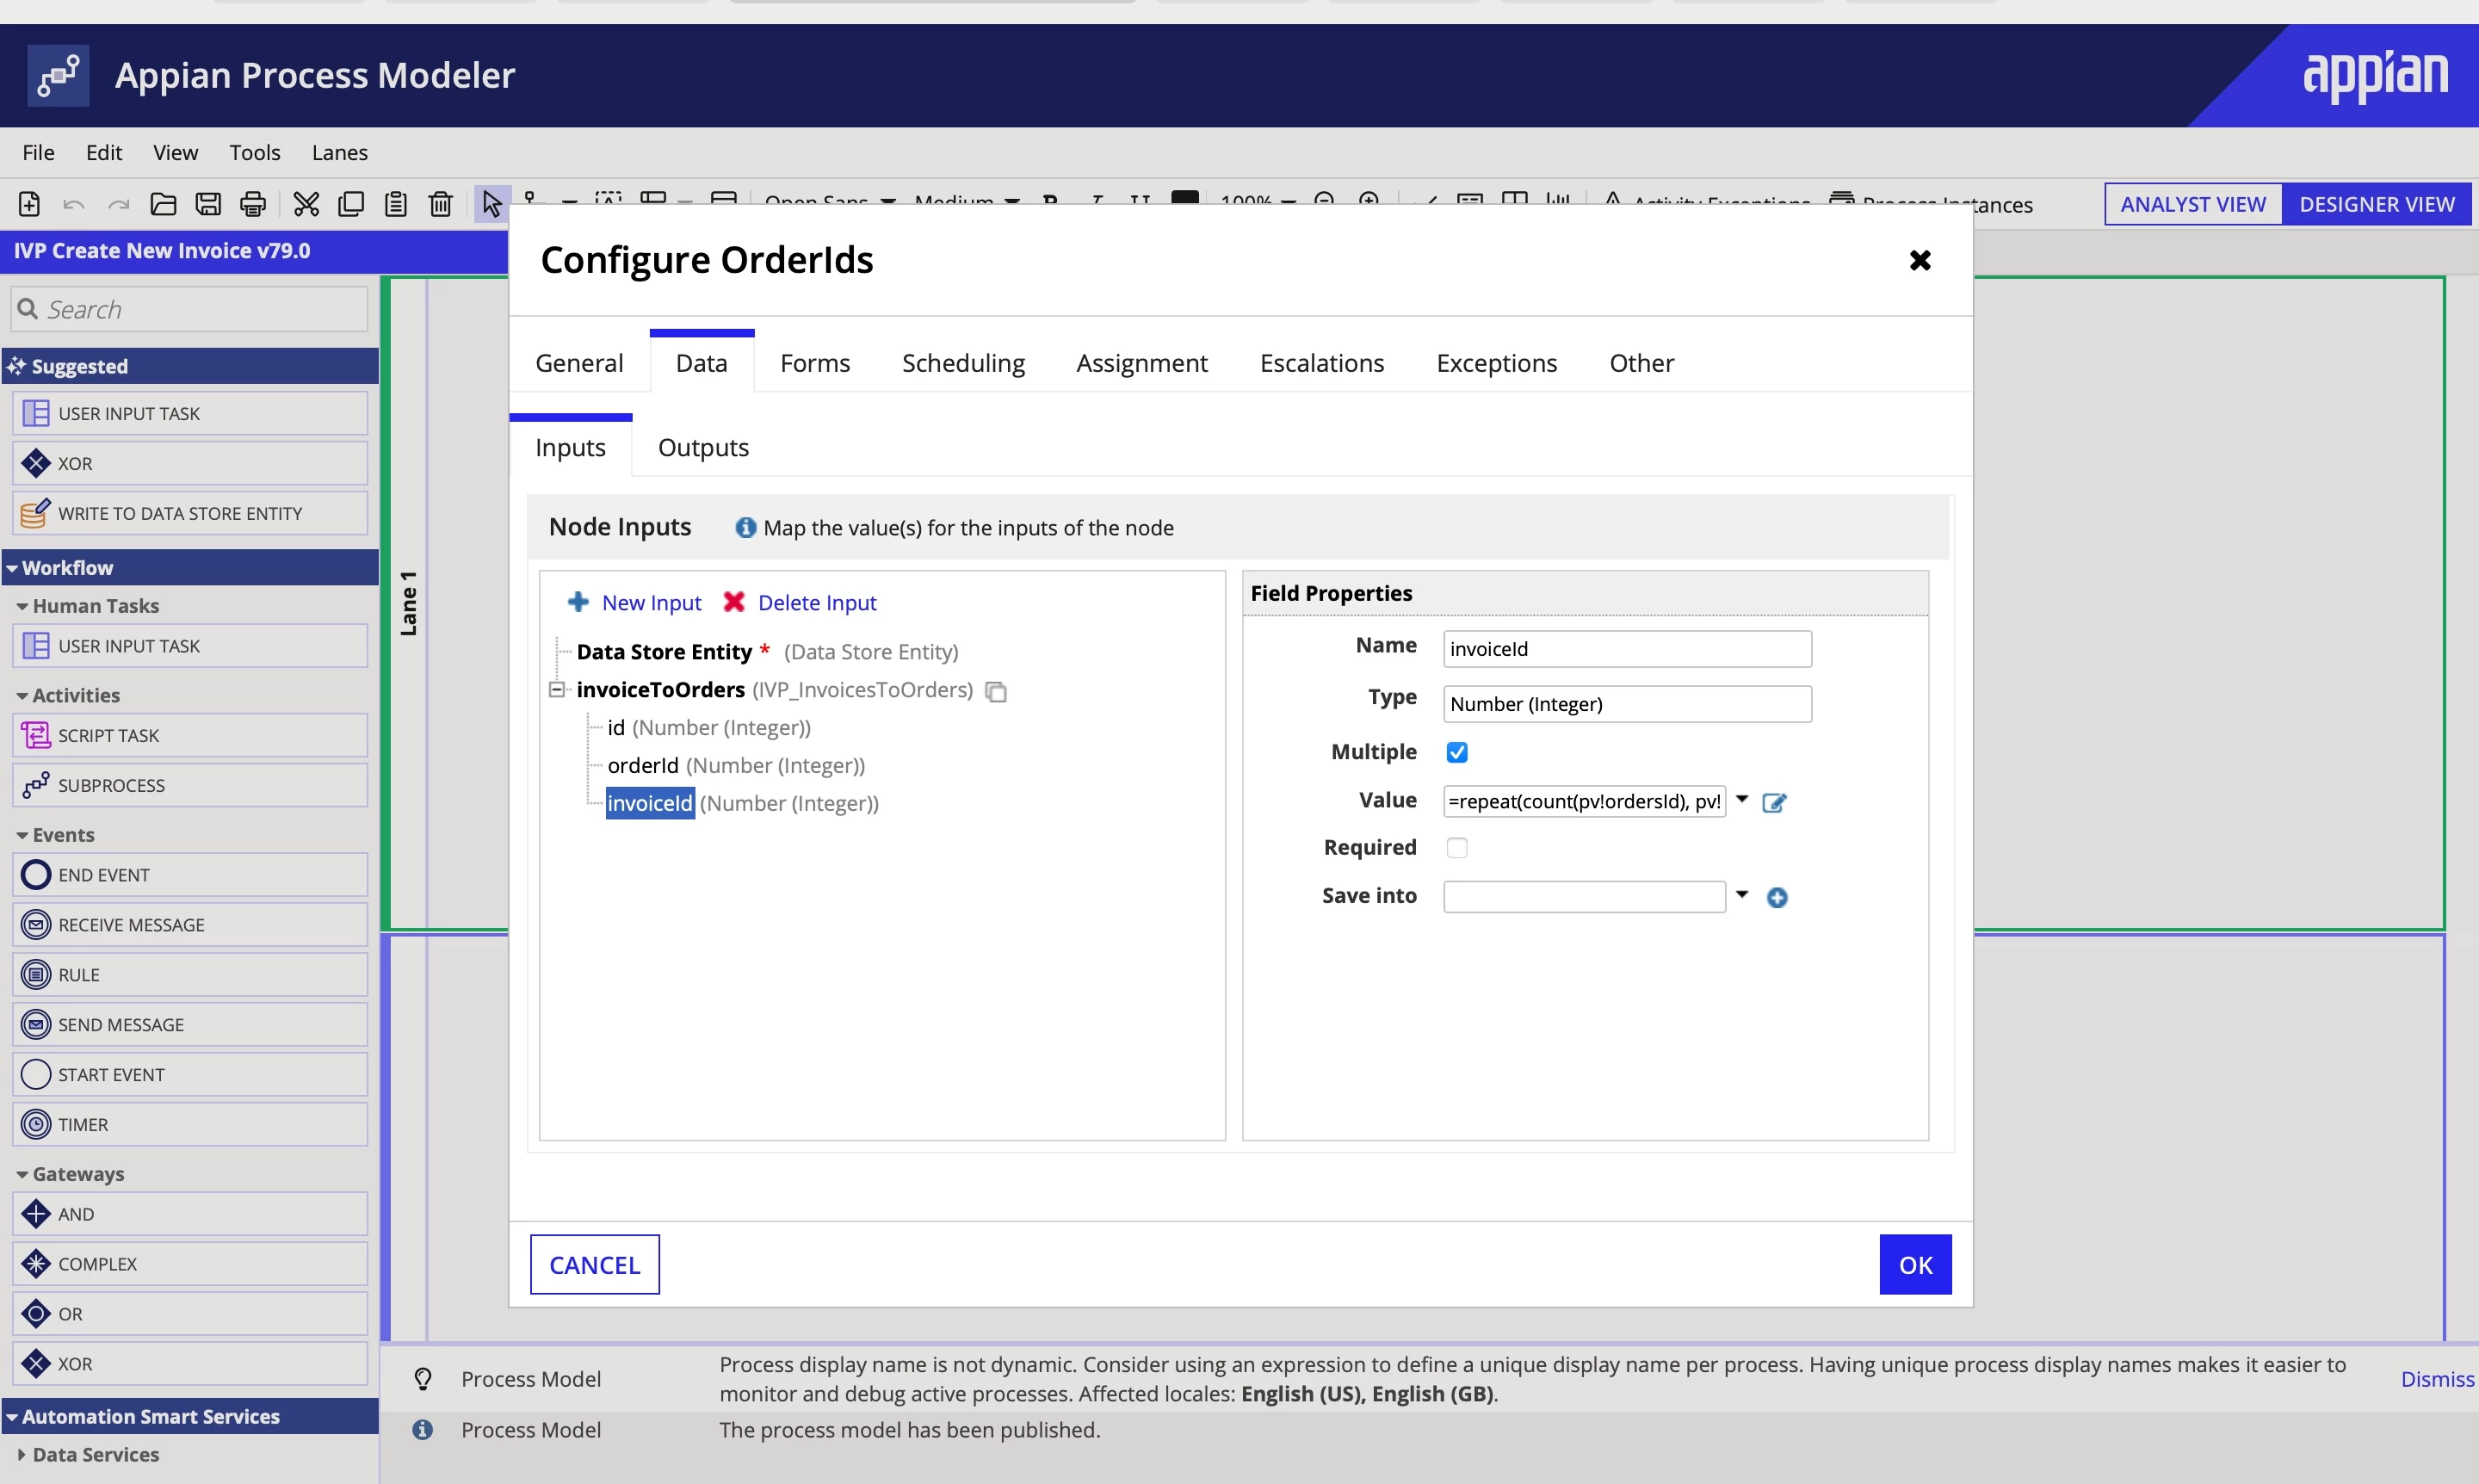2479x1484 pixels.
Task: Switch to Designer View
Action: click(x=2377, y=204)
